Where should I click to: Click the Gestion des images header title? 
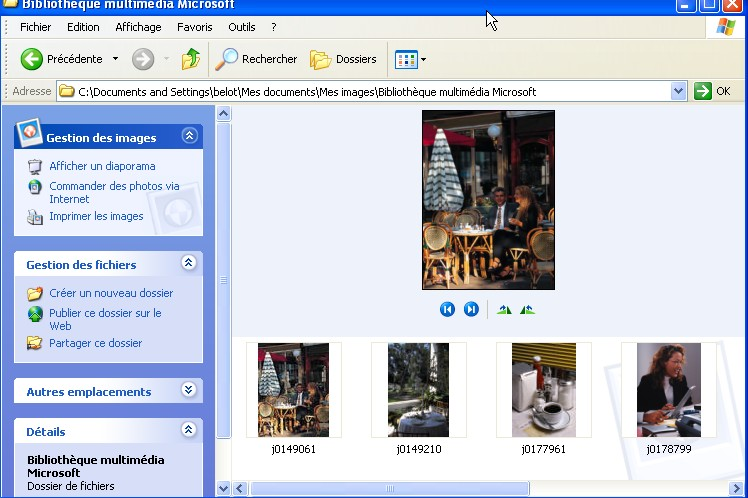101,138
